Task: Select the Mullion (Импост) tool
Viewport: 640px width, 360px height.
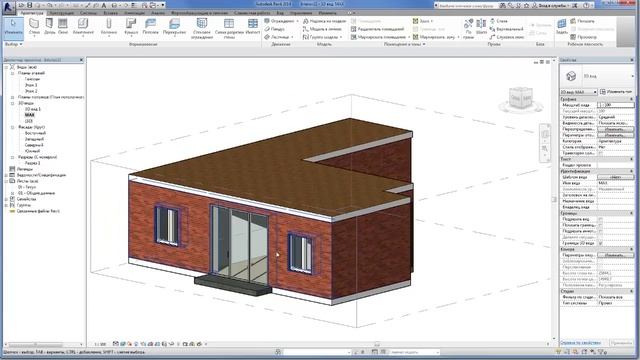Action: click(253, 27)
